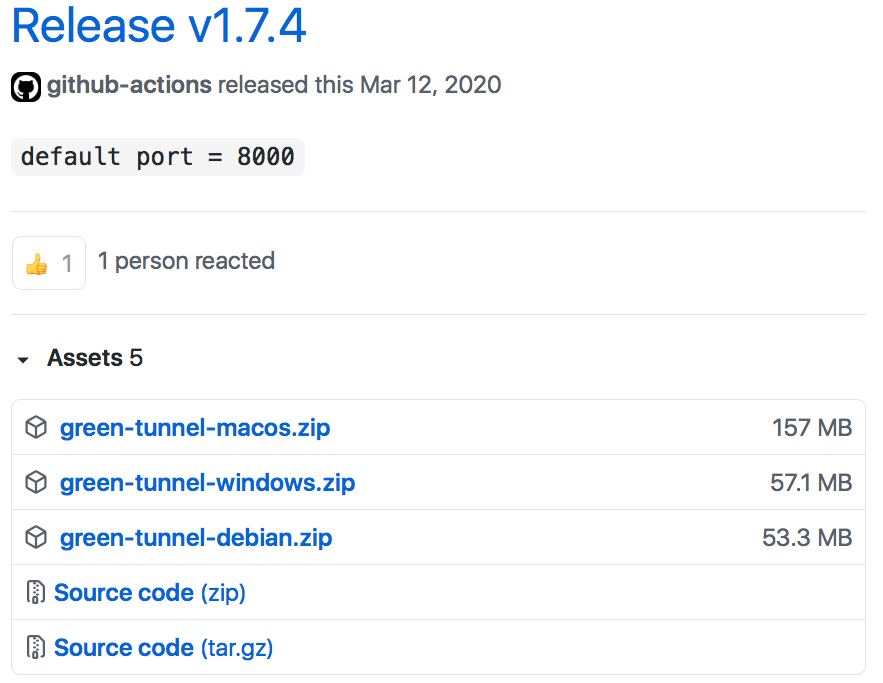Click the 'Assets 5' heading text
Screen dimensions: 883x683
[x=95, y=358]
